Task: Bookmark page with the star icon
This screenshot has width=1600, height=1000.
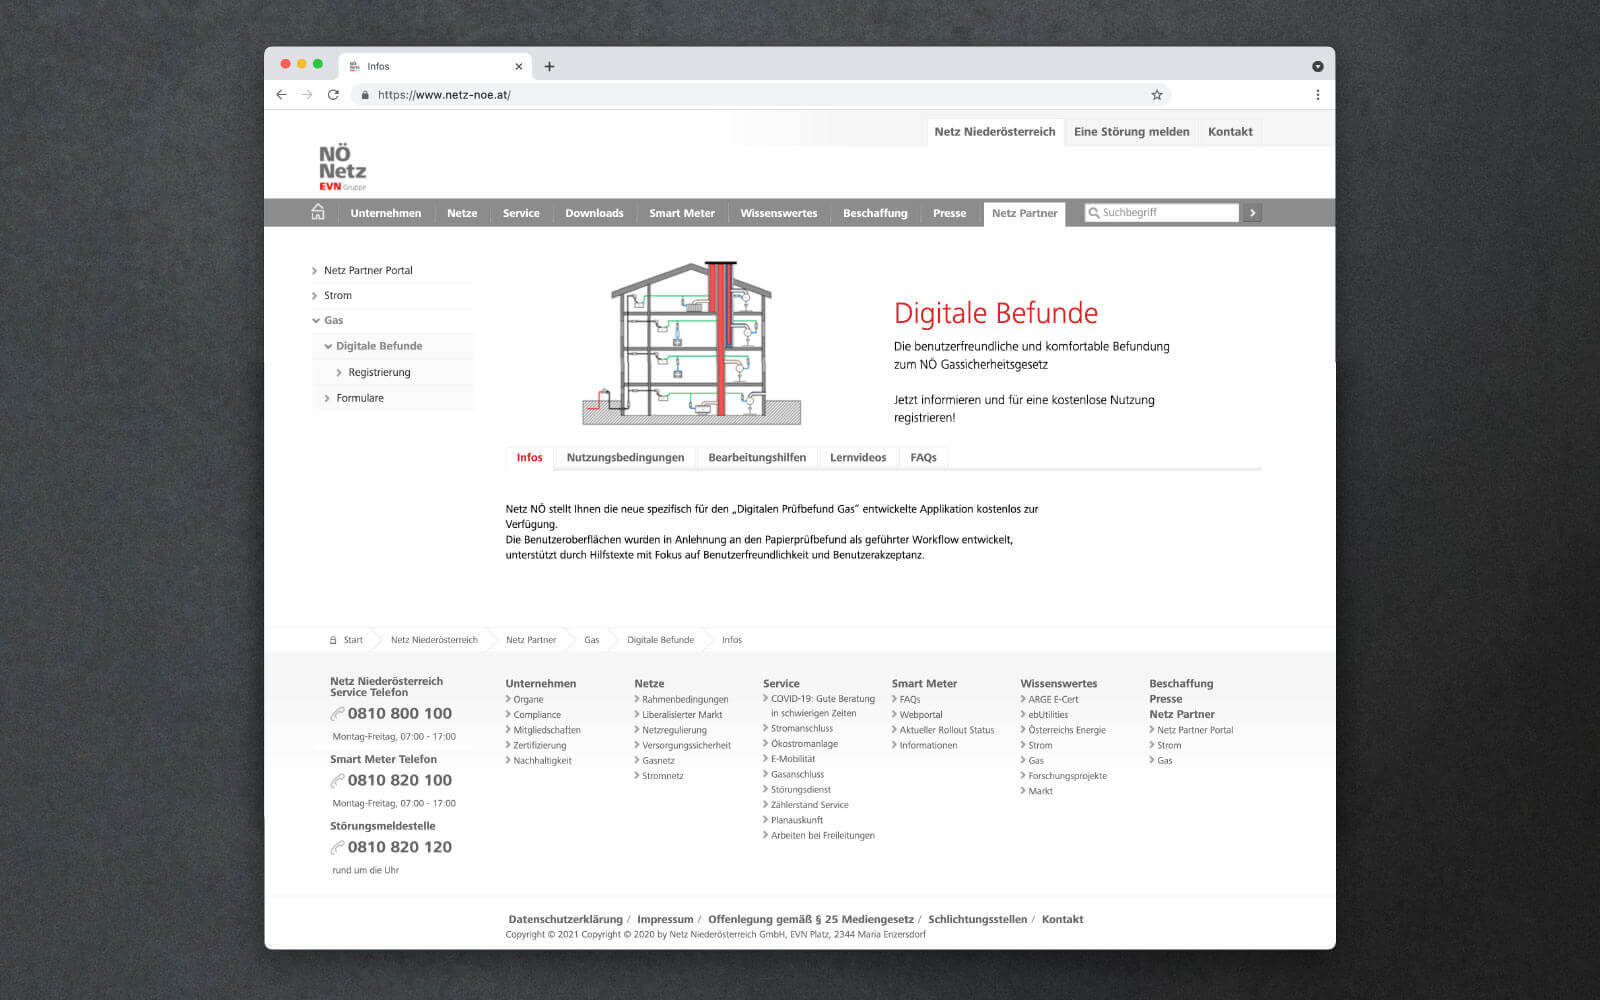Action: click(x=1157, y=95)
